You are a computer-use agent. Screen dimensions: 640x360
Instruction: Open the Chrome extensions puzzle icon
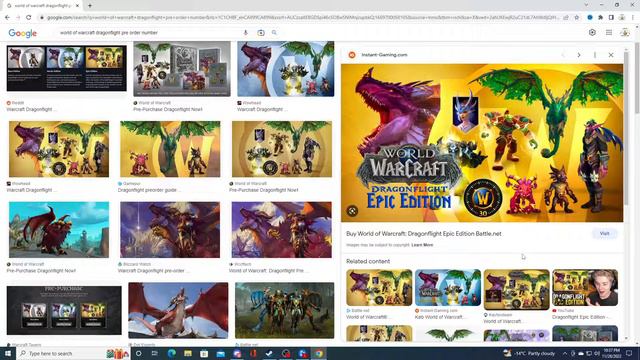coord(600,18)
